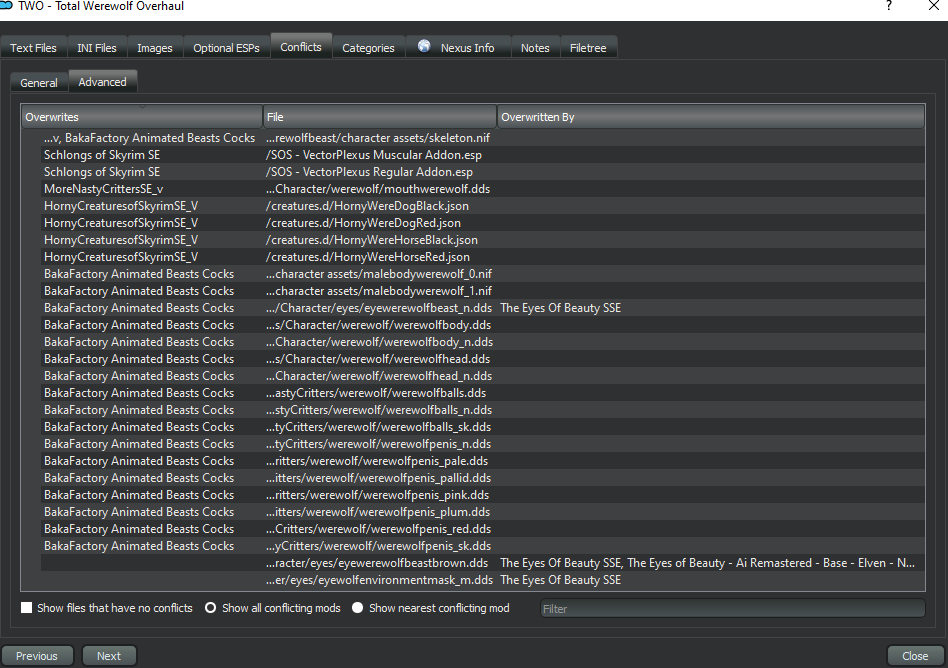Sort by the Overwrites column header
This screenshot has width=948, height=668.
[x=141, y=117]
